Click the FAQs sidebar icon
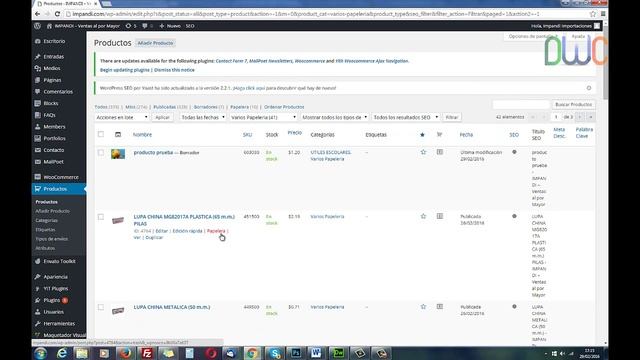This screenshot has width=640, height=360. 38,115
